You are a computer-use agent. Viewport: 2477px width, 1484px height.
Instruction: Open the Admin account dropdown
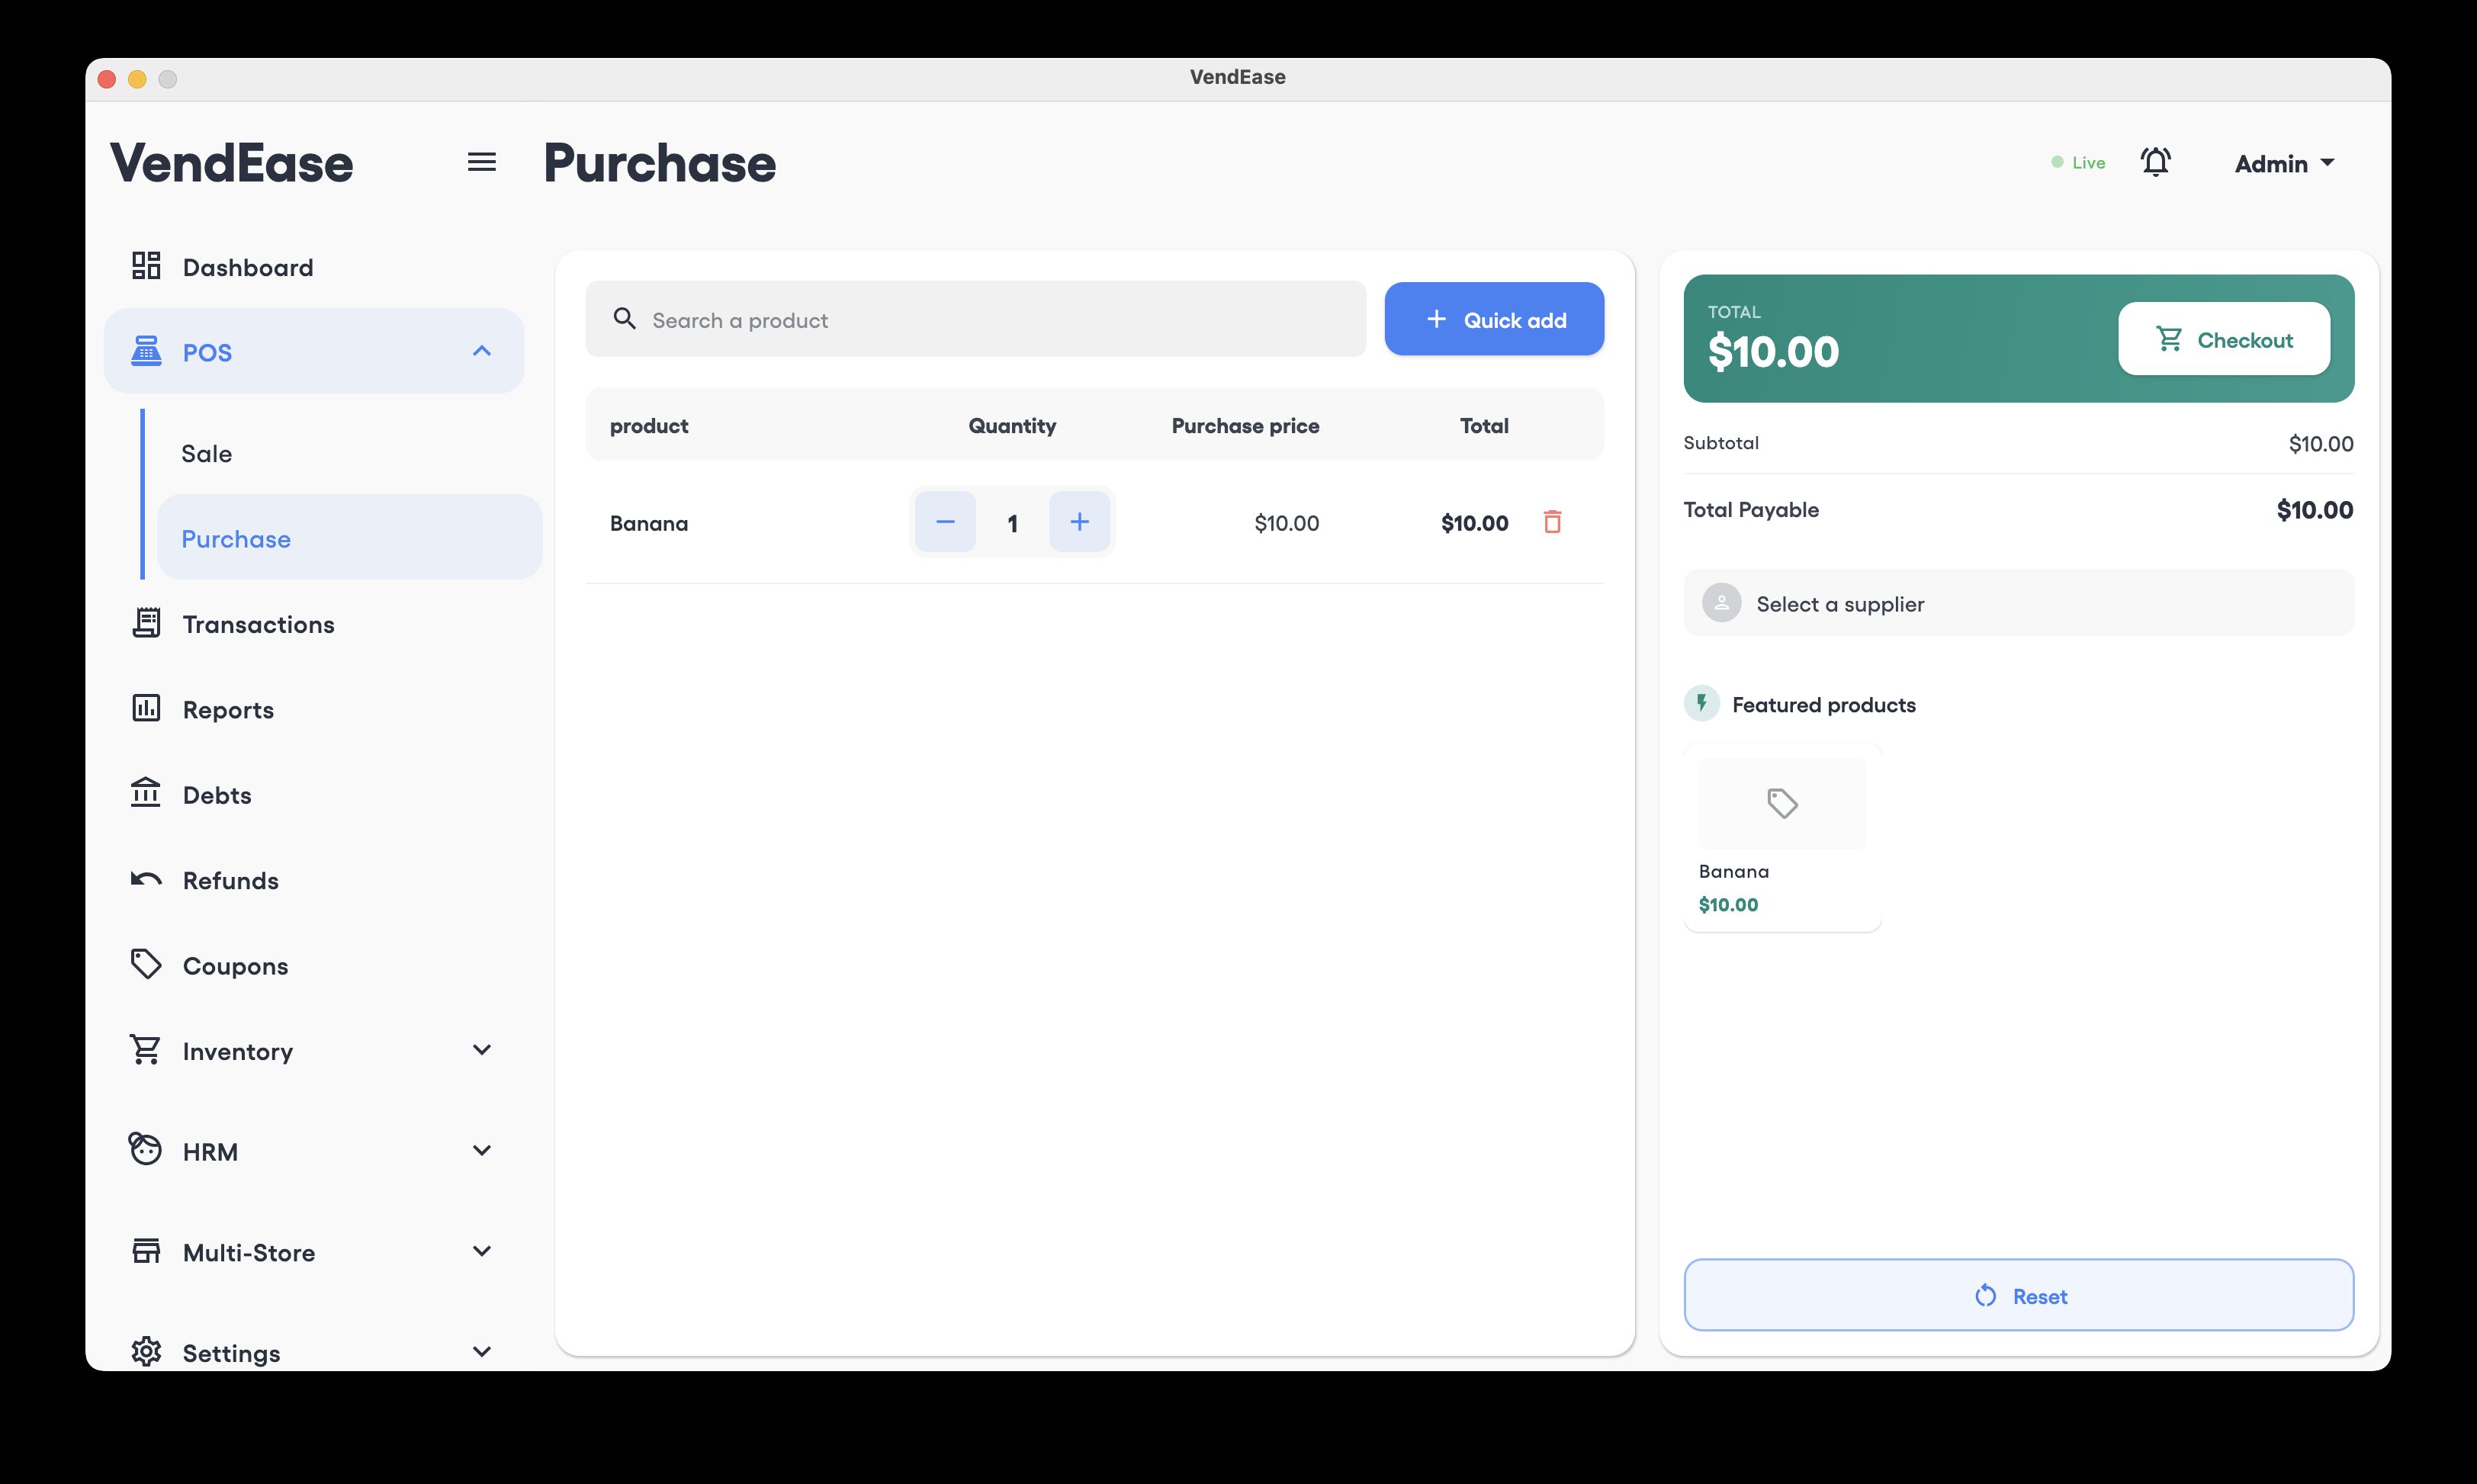click(2283, 164)
